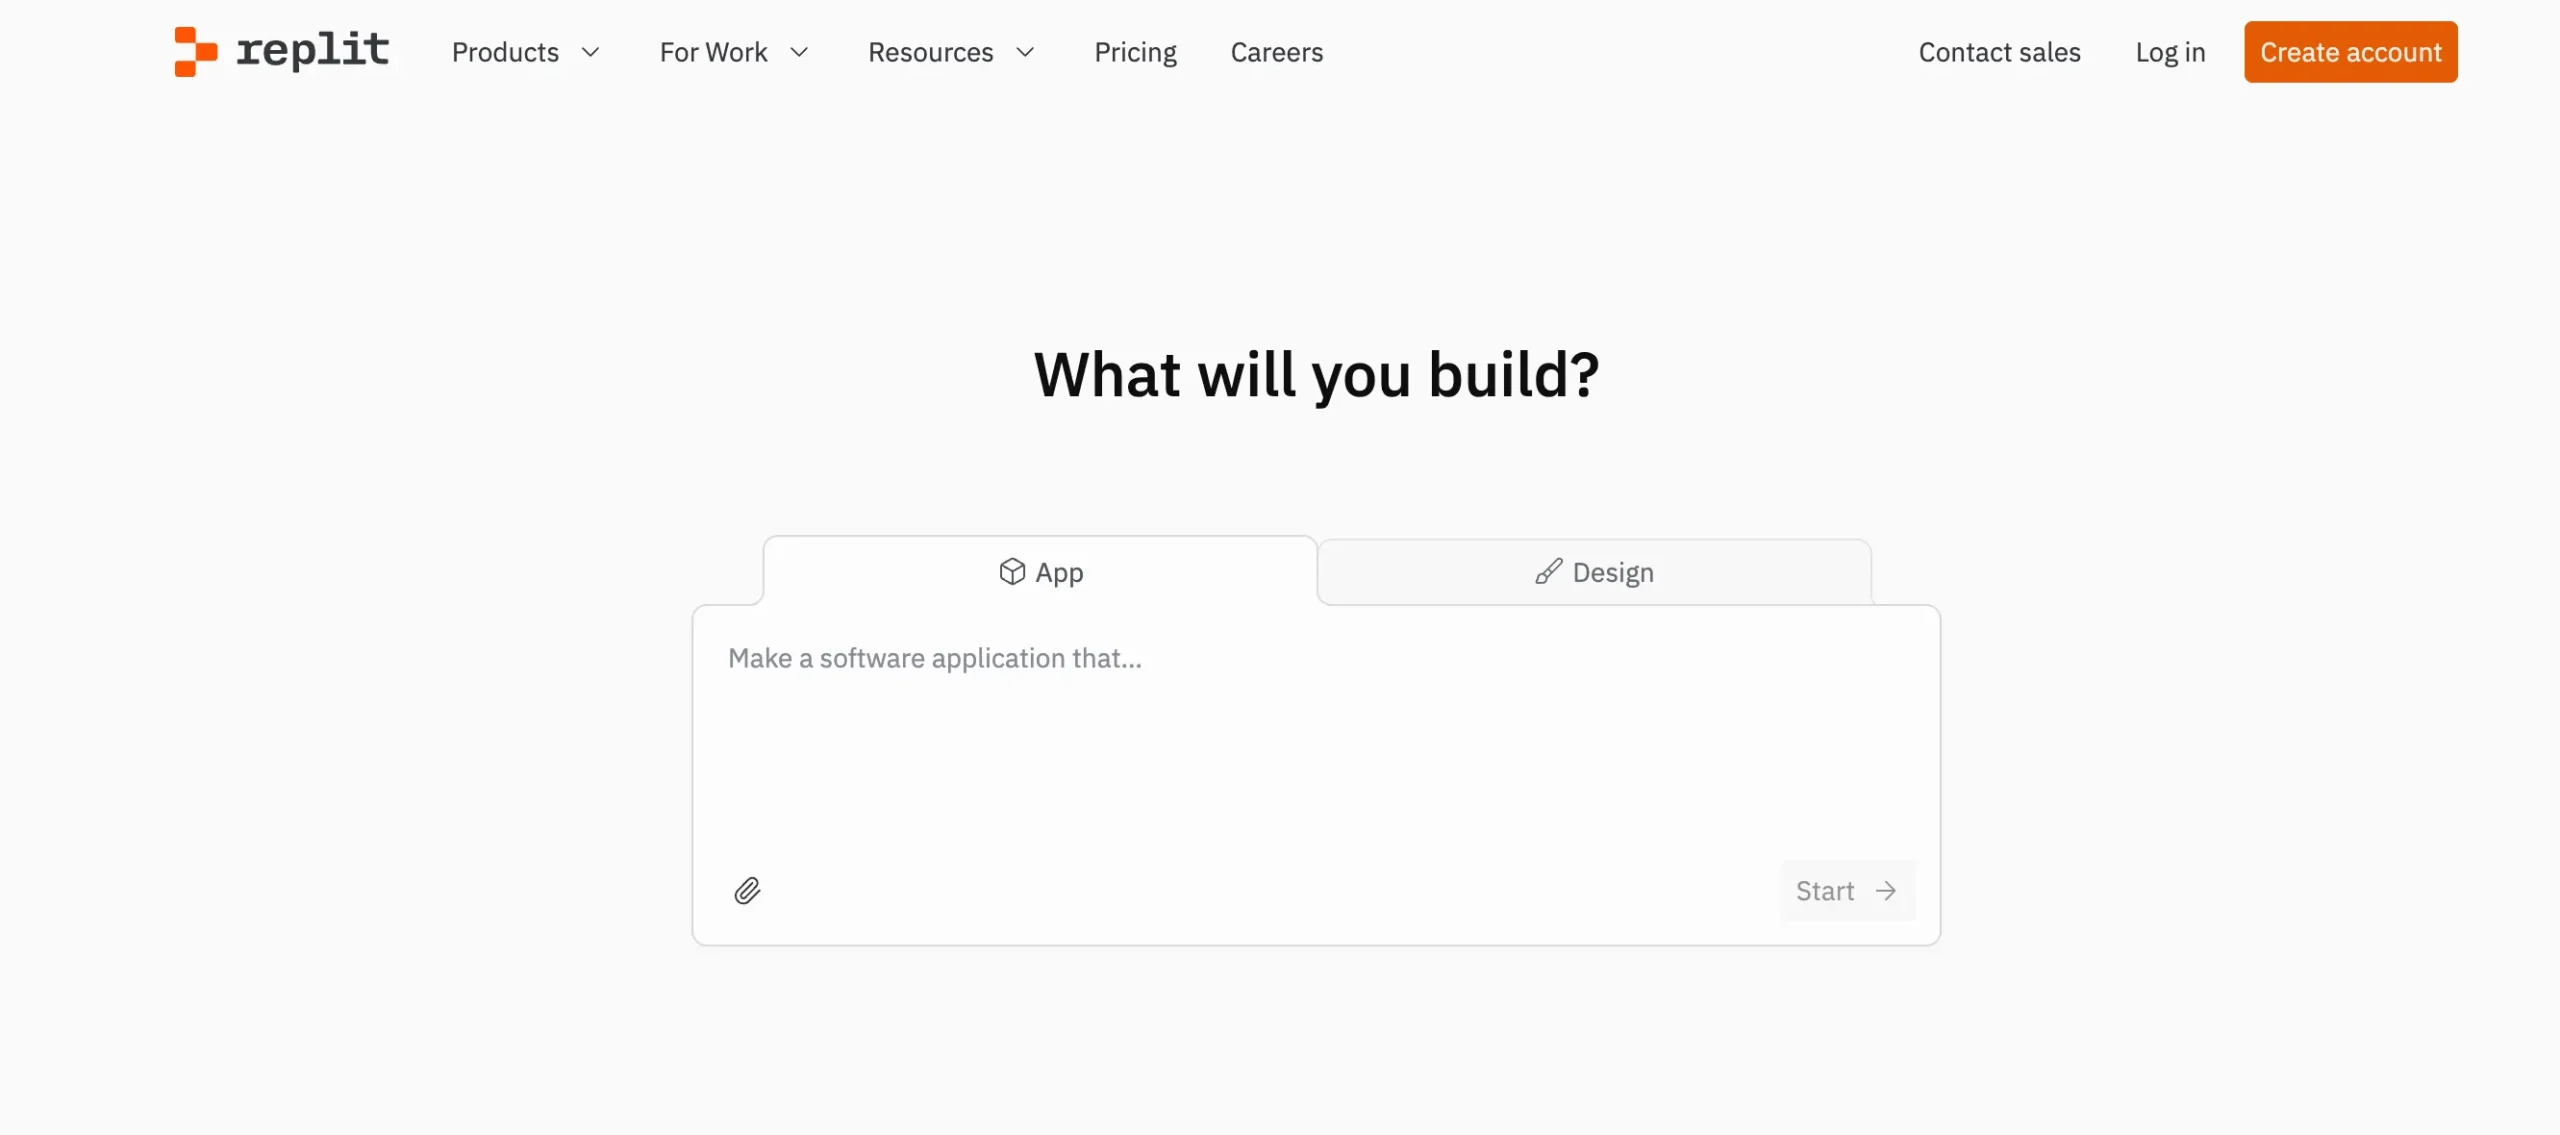Click the Log in link

(x=2170, y=52)
